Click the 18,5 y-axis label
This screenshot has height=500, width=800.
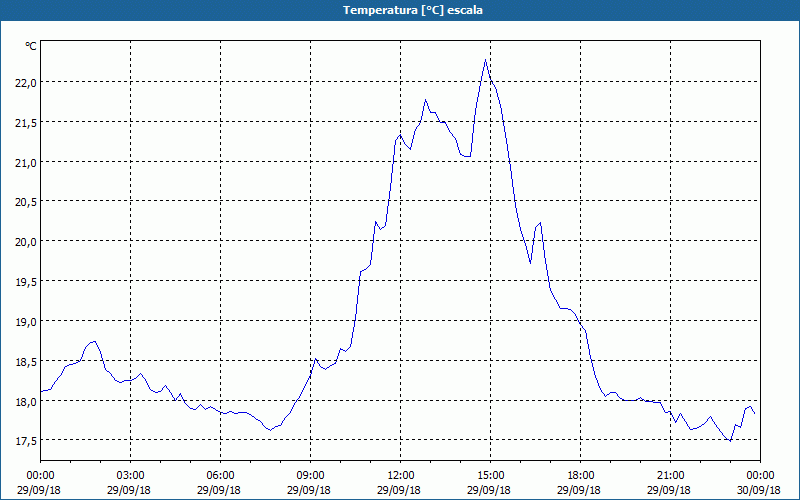[26, 362]
